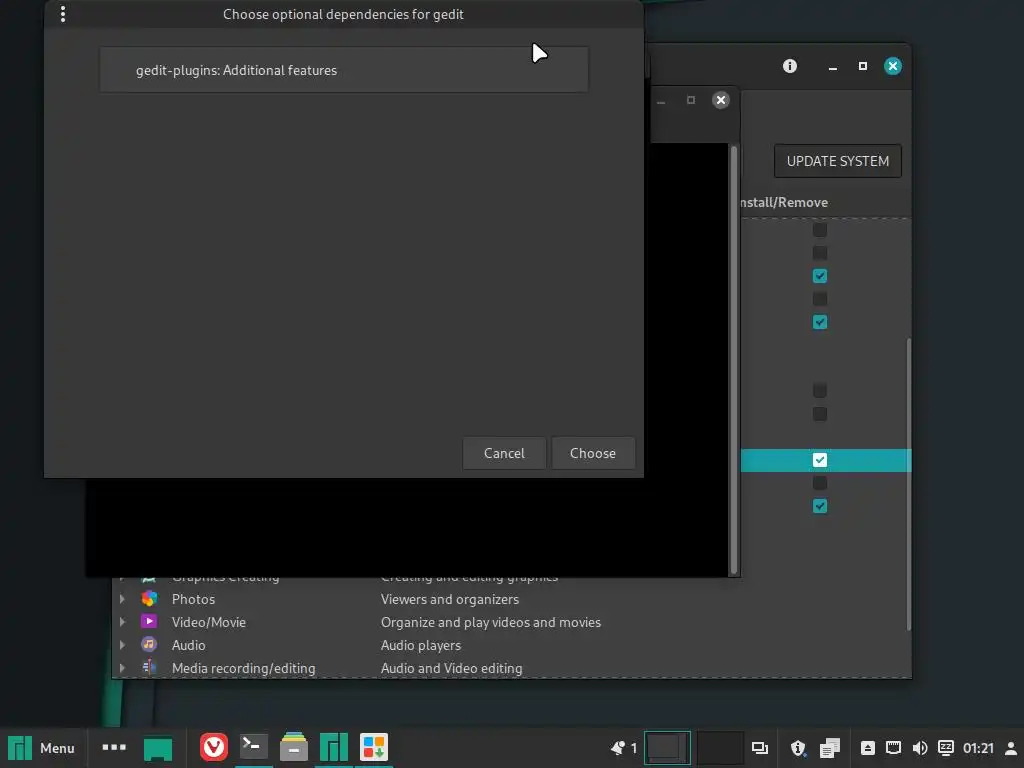Click the Choose button to confirm dependencies
The width and height of the screenshot is (1024, 768).
pos(593,453)
